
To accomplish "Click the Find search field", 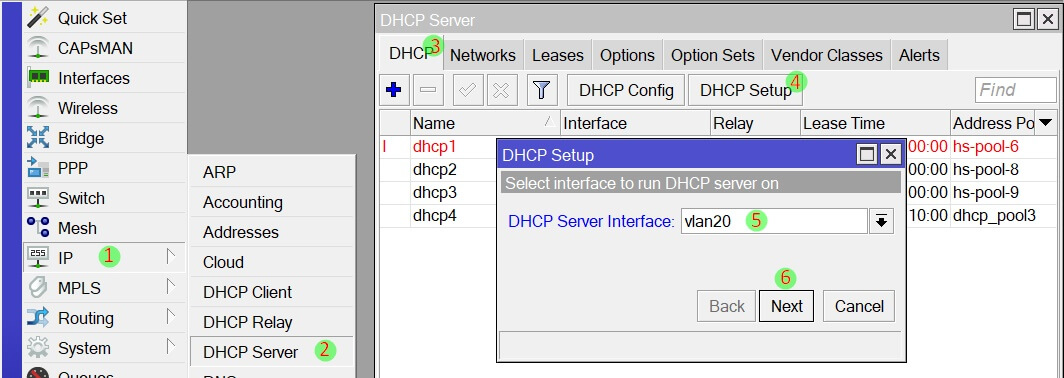I will 1015,90.
